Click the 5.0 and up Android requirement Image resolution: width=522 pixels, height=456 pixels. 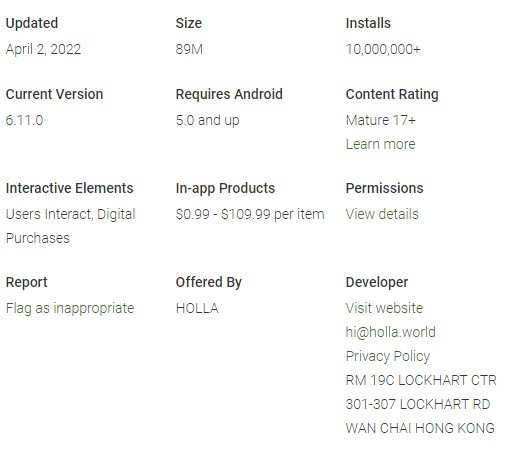pyautogui.click(x=207, y=120)
